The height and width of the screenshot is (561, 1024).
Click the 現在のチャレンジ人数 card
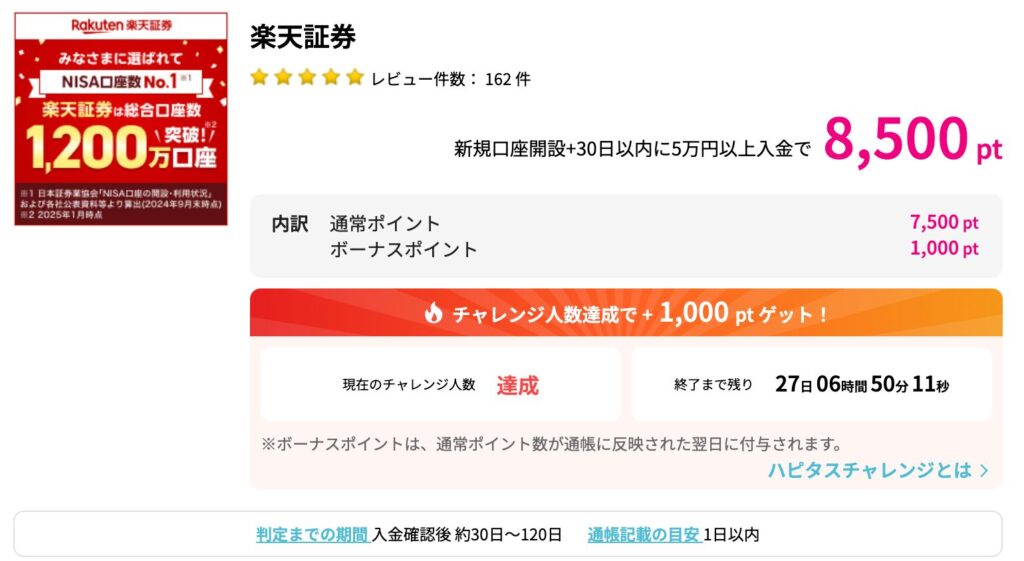[441, 384]
